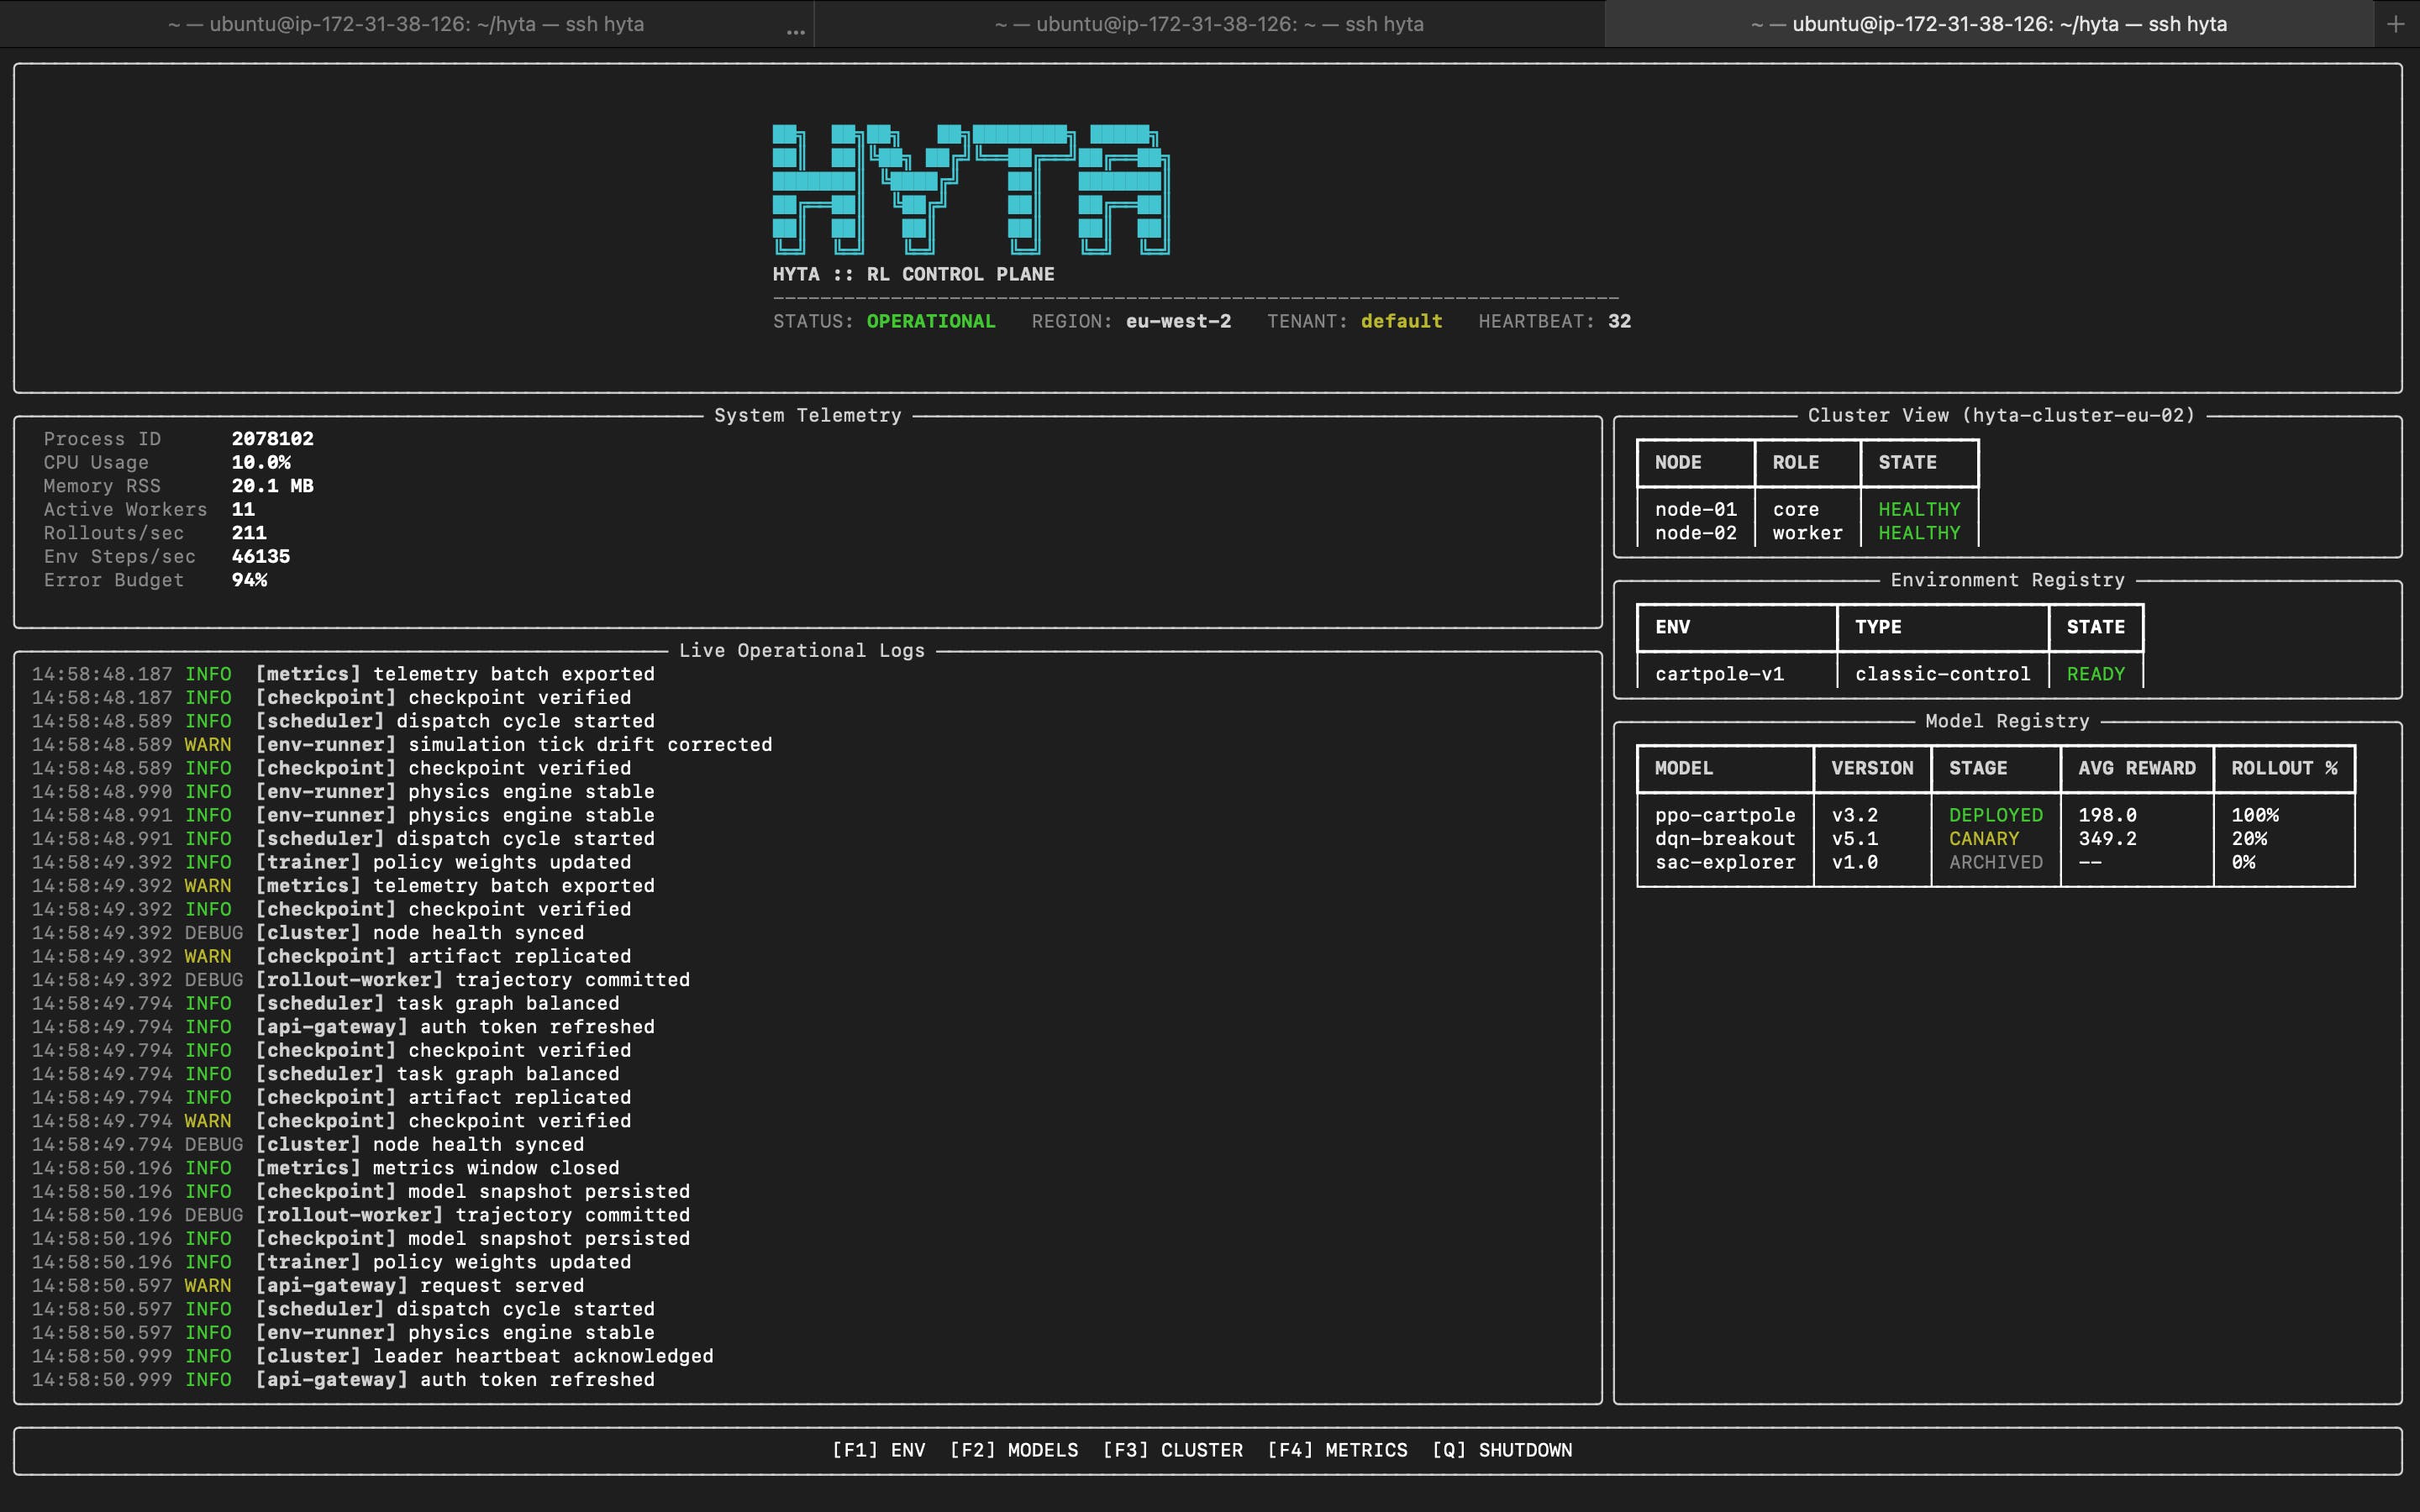Select node-01 in Cluster View
2420x1512 pixels.
1695,510
